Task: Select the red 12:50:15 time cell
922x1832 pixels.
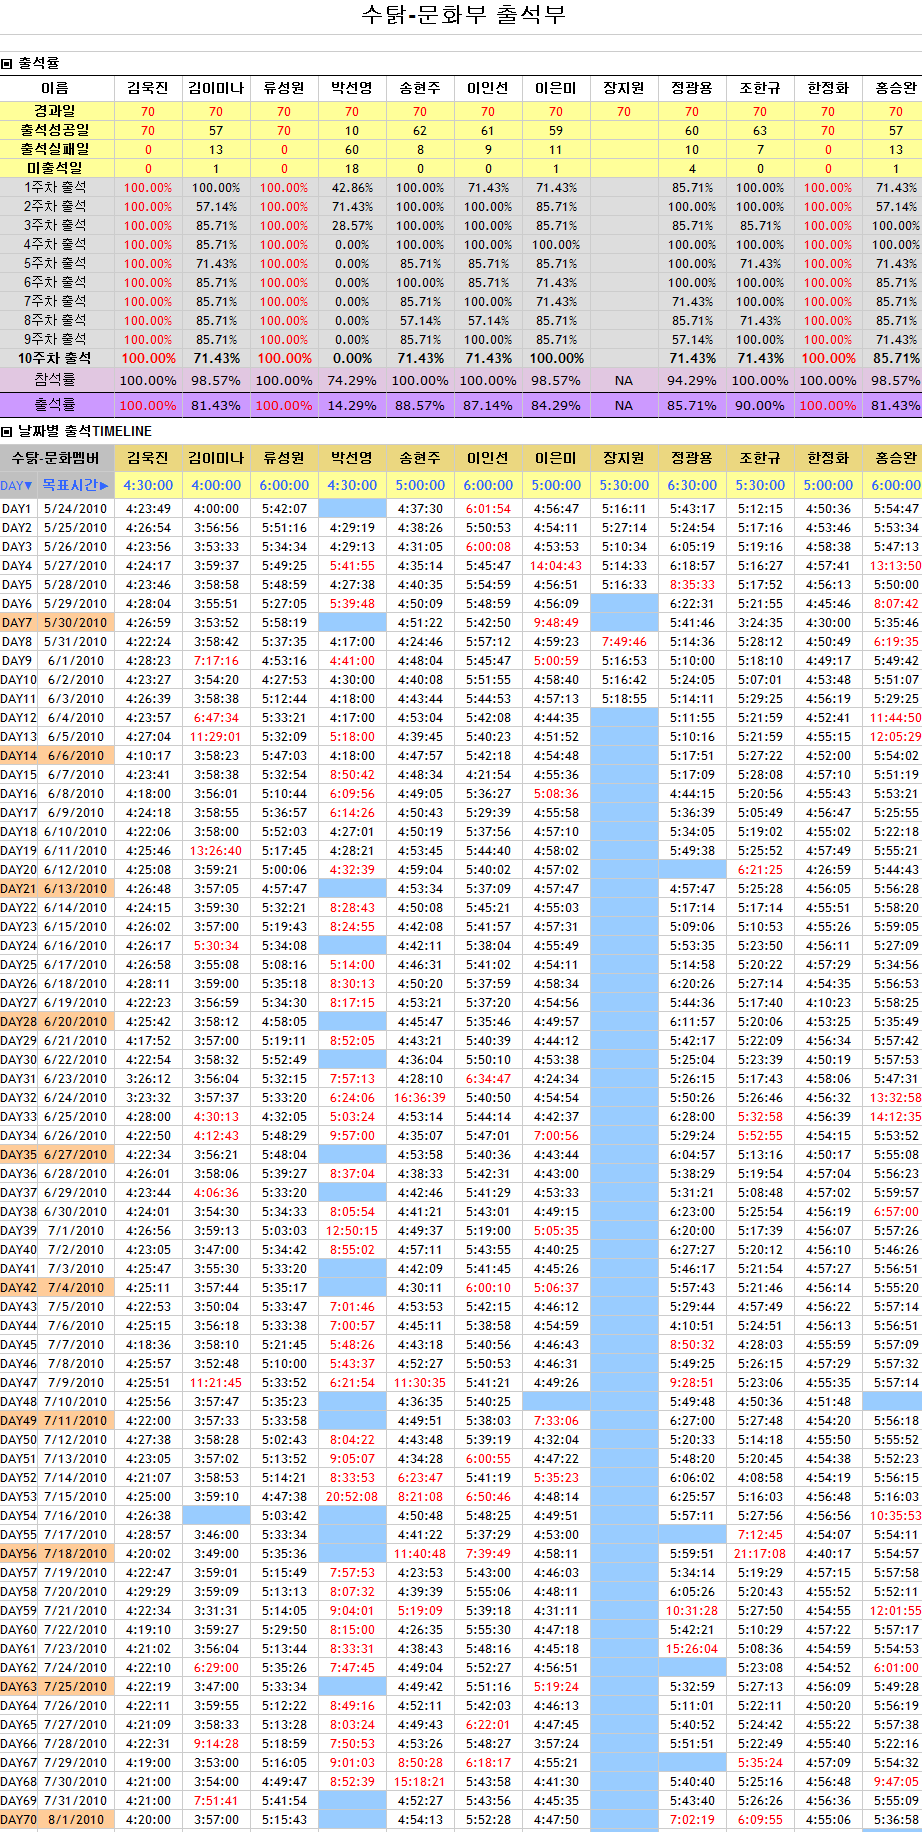Action: pos(352,1230)
